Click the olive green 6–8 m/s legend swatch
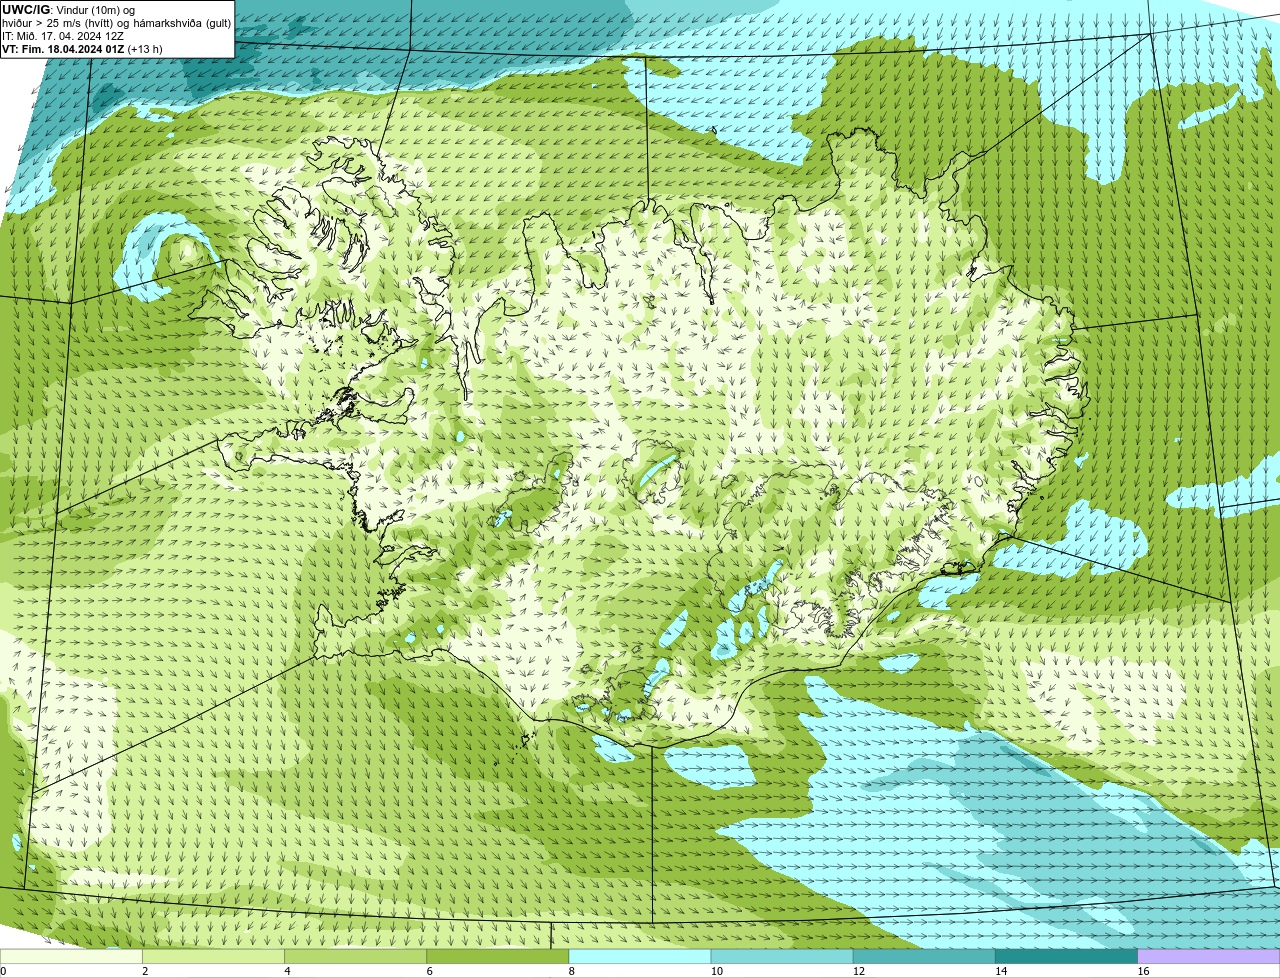 (498, 957)
